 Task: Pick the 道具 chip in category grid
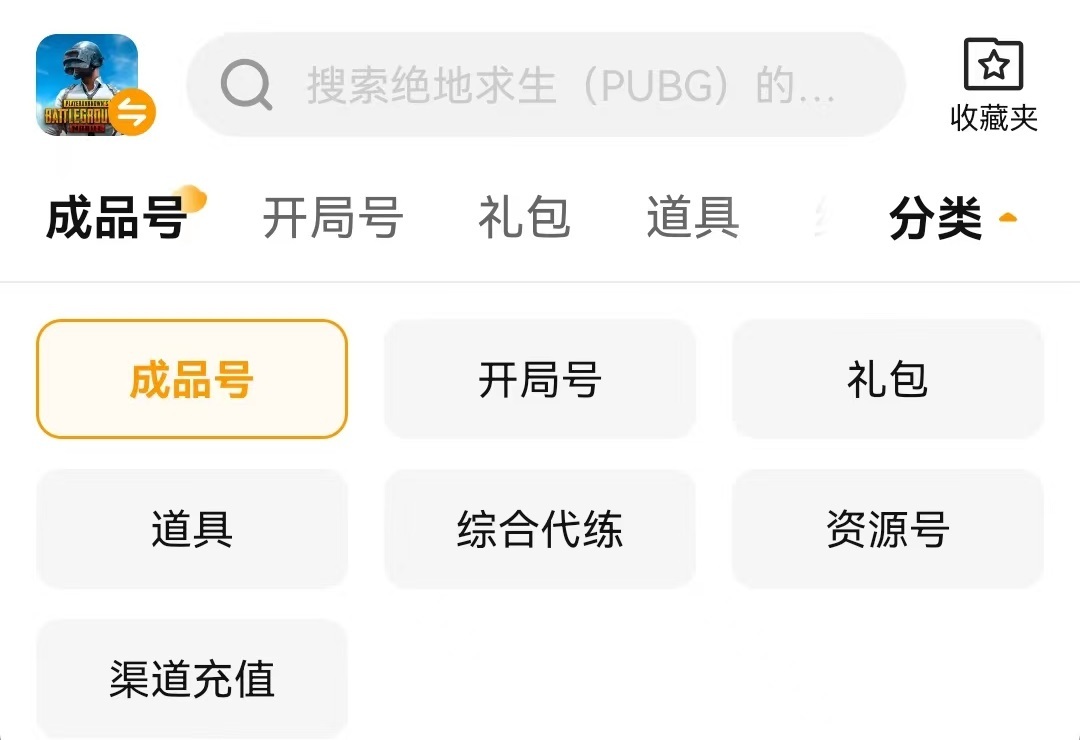pyautogui.click(x=192, y=529)
